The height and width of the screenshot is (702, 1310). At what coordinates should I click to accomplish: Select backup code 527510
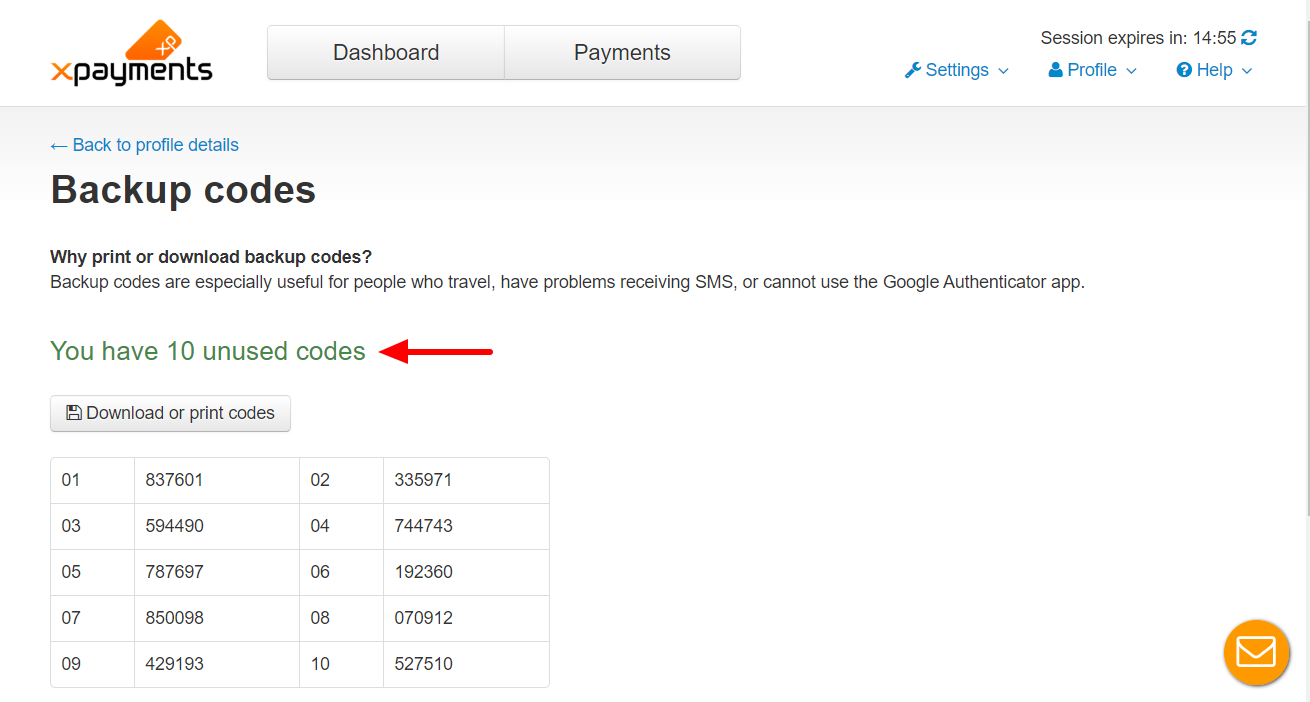(x=423, y=664)
